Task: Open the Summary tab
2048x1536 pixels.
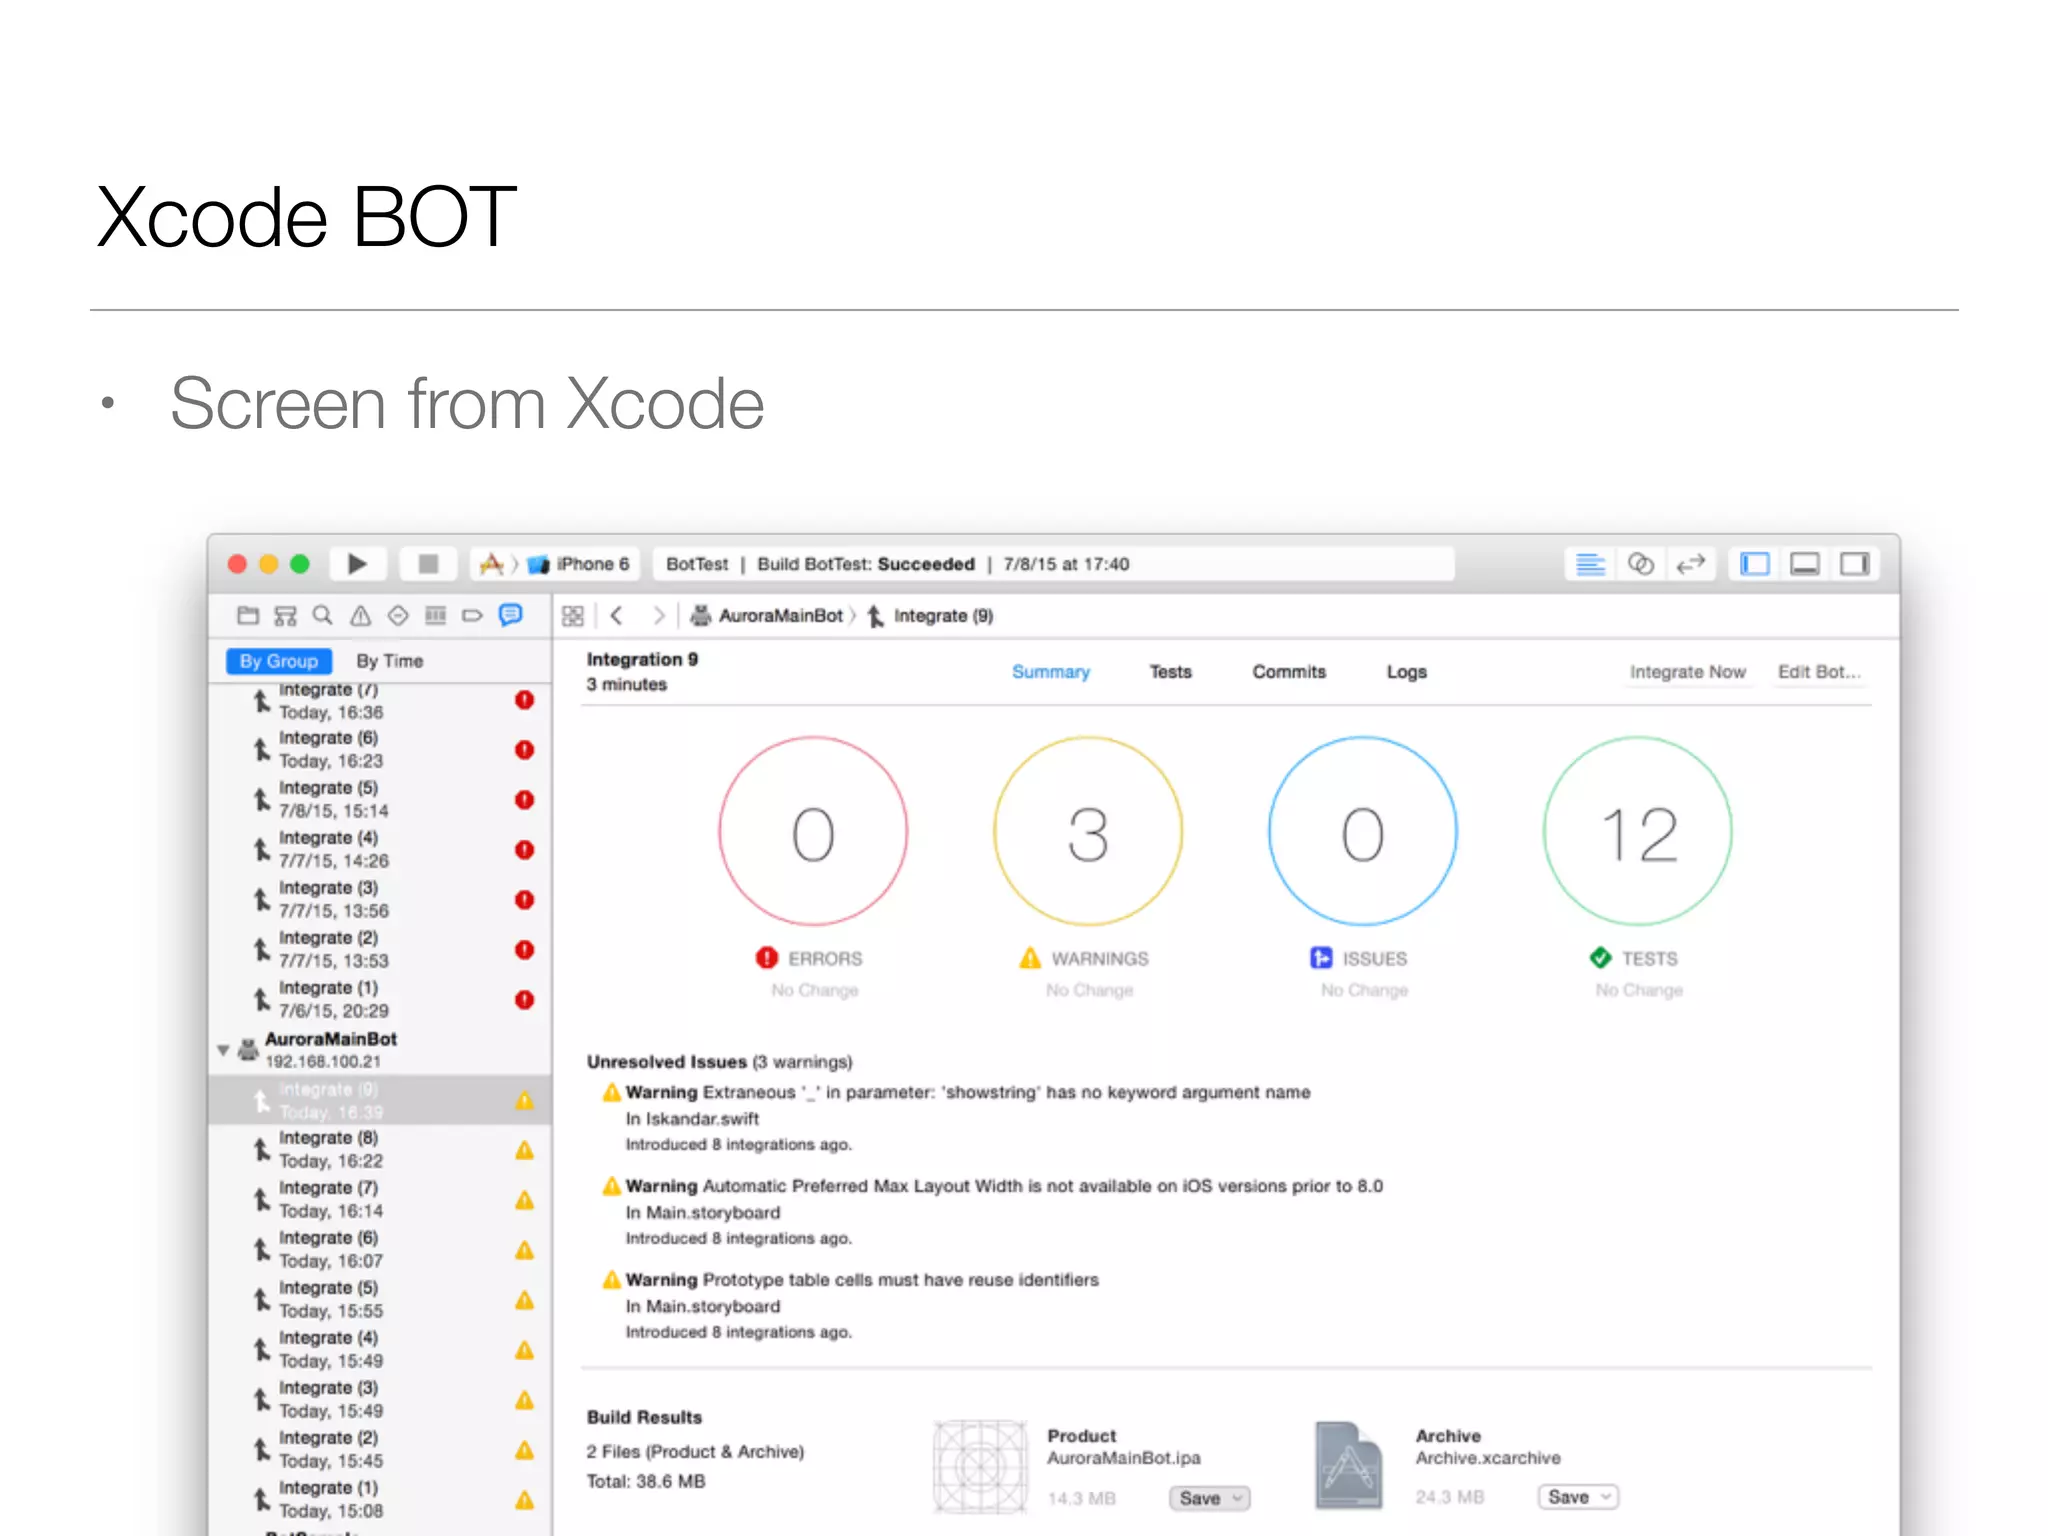Action: pos(1050,672)
